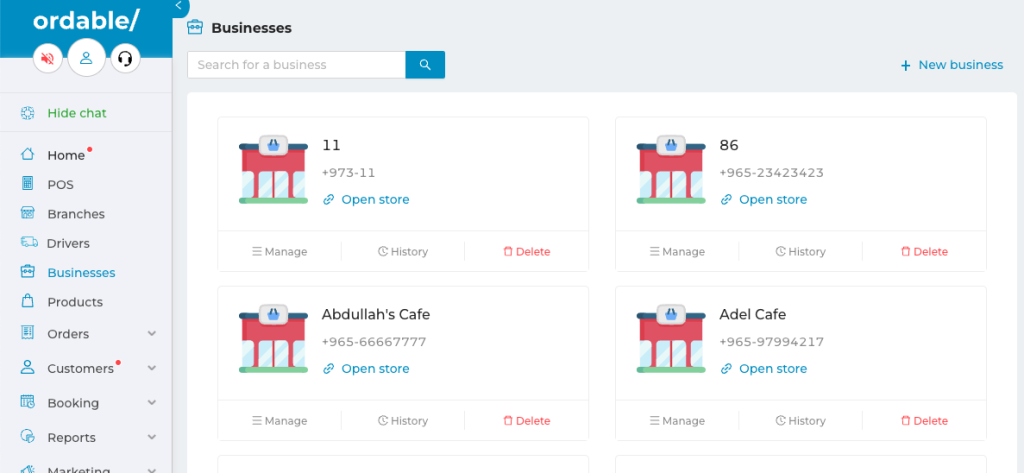The height and width of the screenshot is (473, 1024).
Task: Open Drivers from the sidebar
Action: coord(68,244)
